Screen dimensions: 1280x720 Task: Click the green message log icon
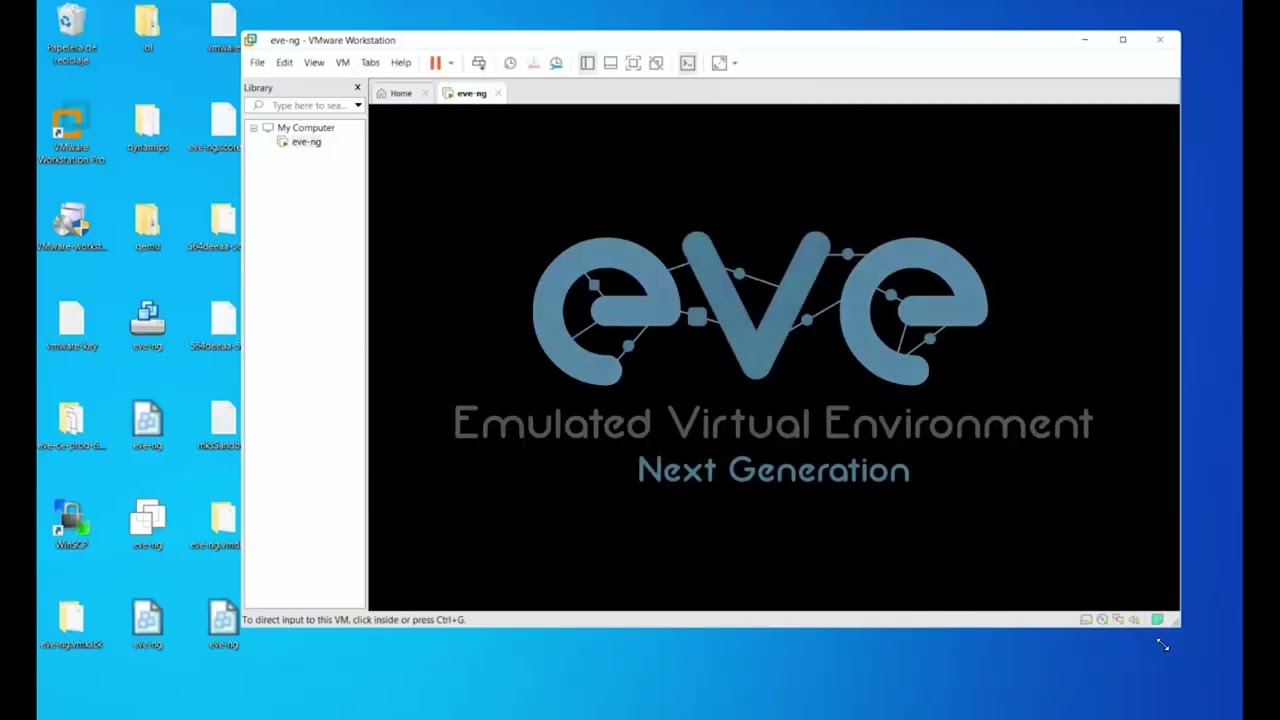click(x=1157, y=620)
